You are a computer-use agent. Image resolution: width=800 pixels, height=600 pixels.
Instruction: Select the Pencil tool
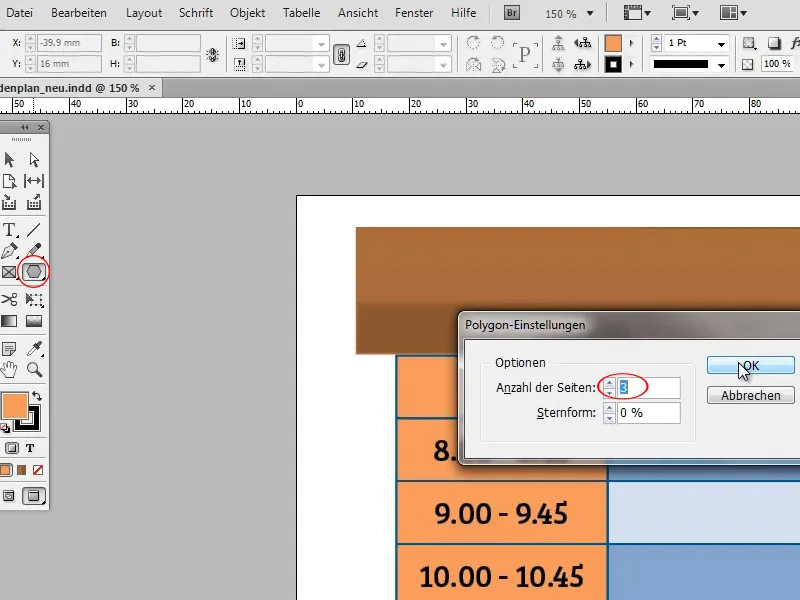click(x=34, y=251)
